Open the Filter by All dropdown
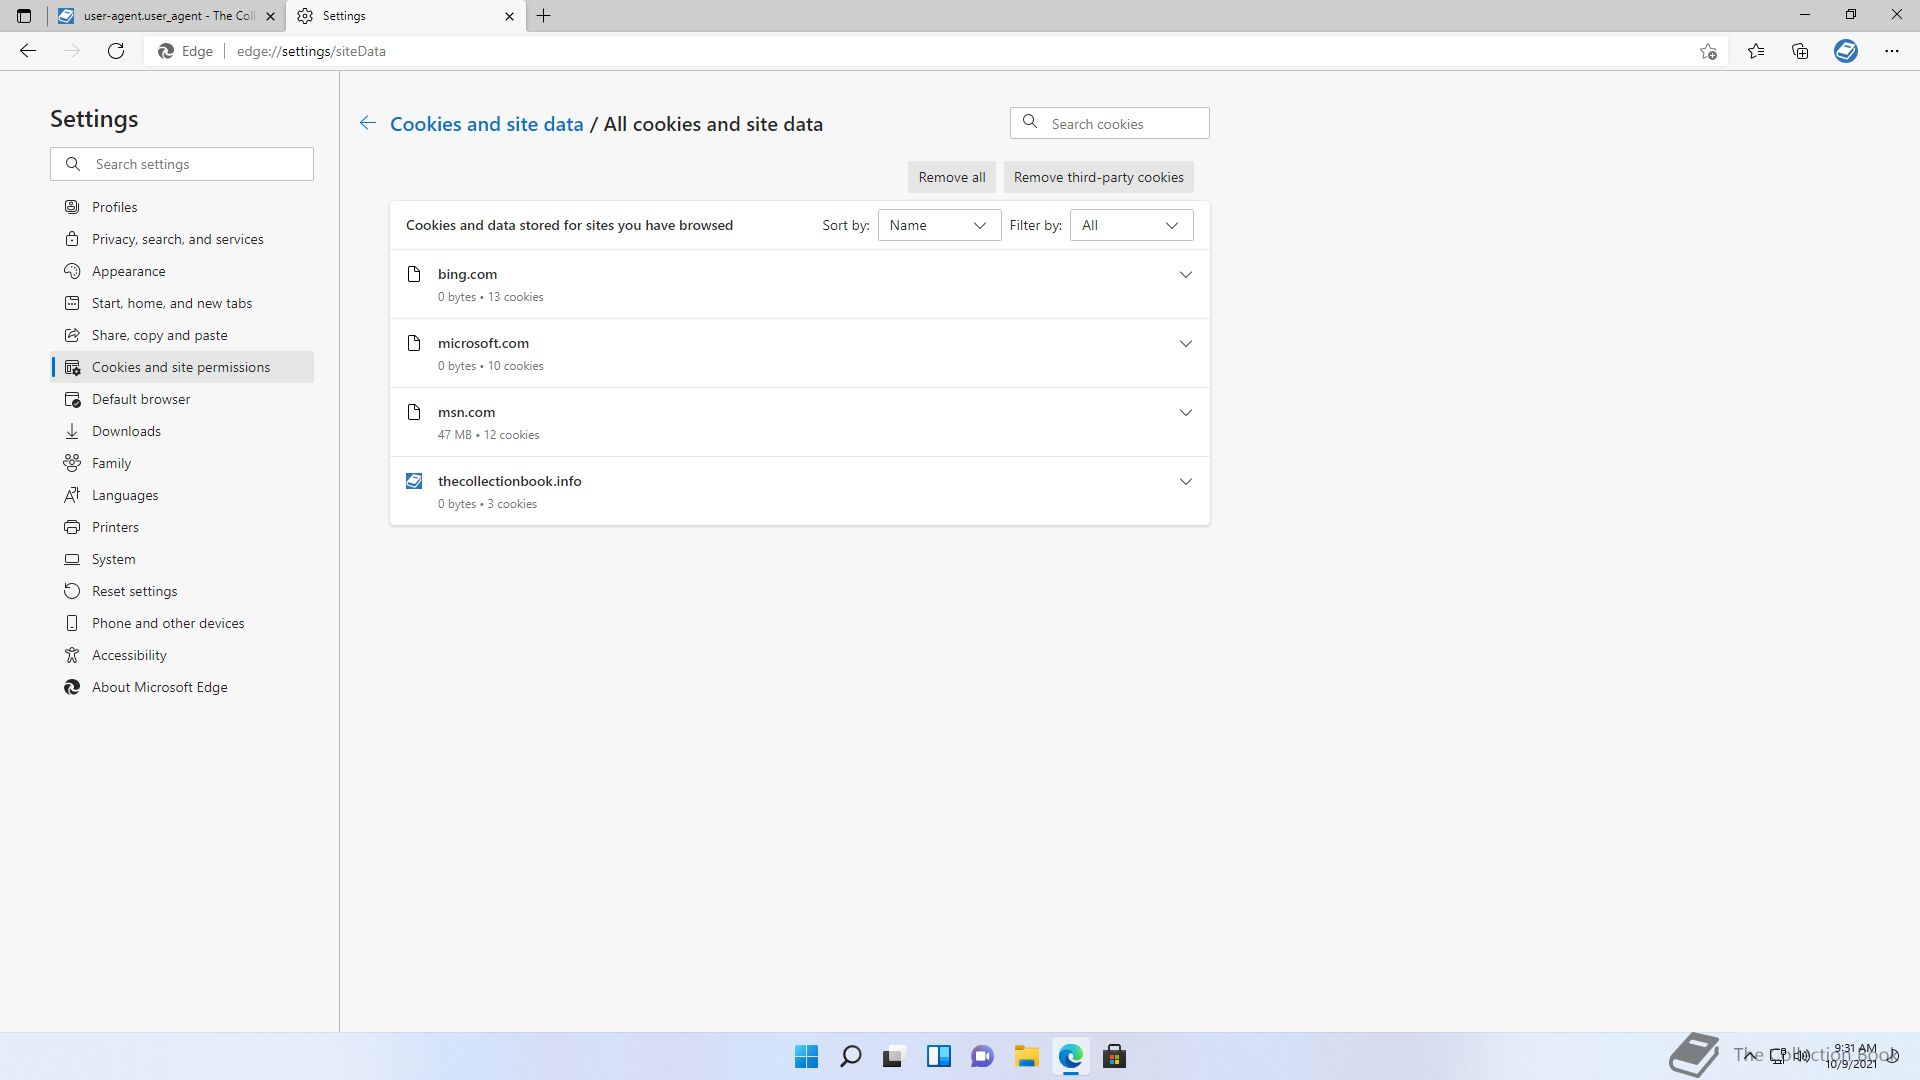 (x=1131, y=225)
